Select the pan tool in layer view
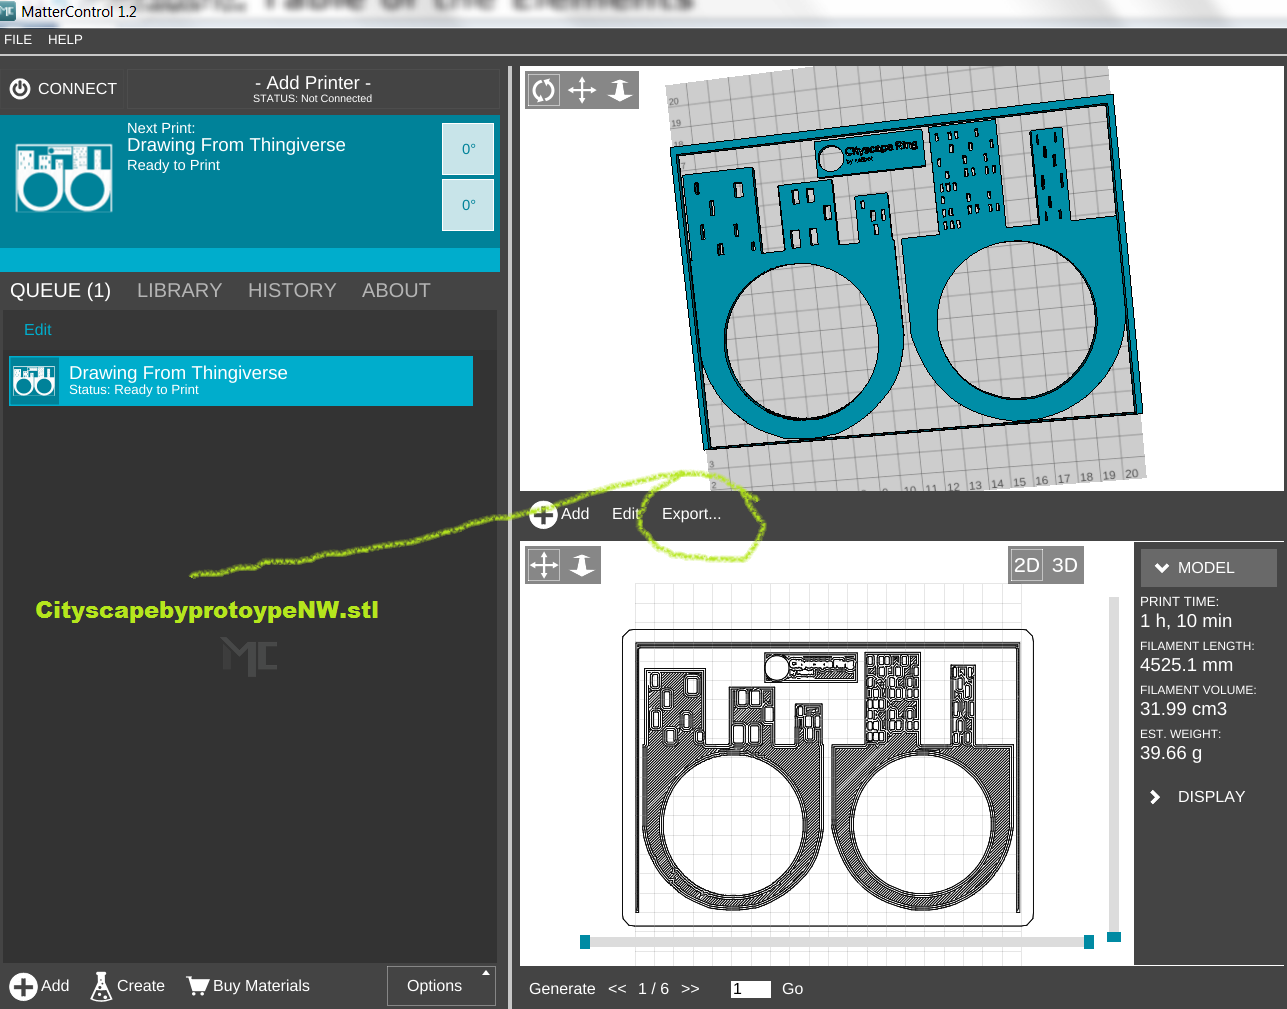Image resolution: width=1287 pixels, height=1009 pixels. (544, 565)
